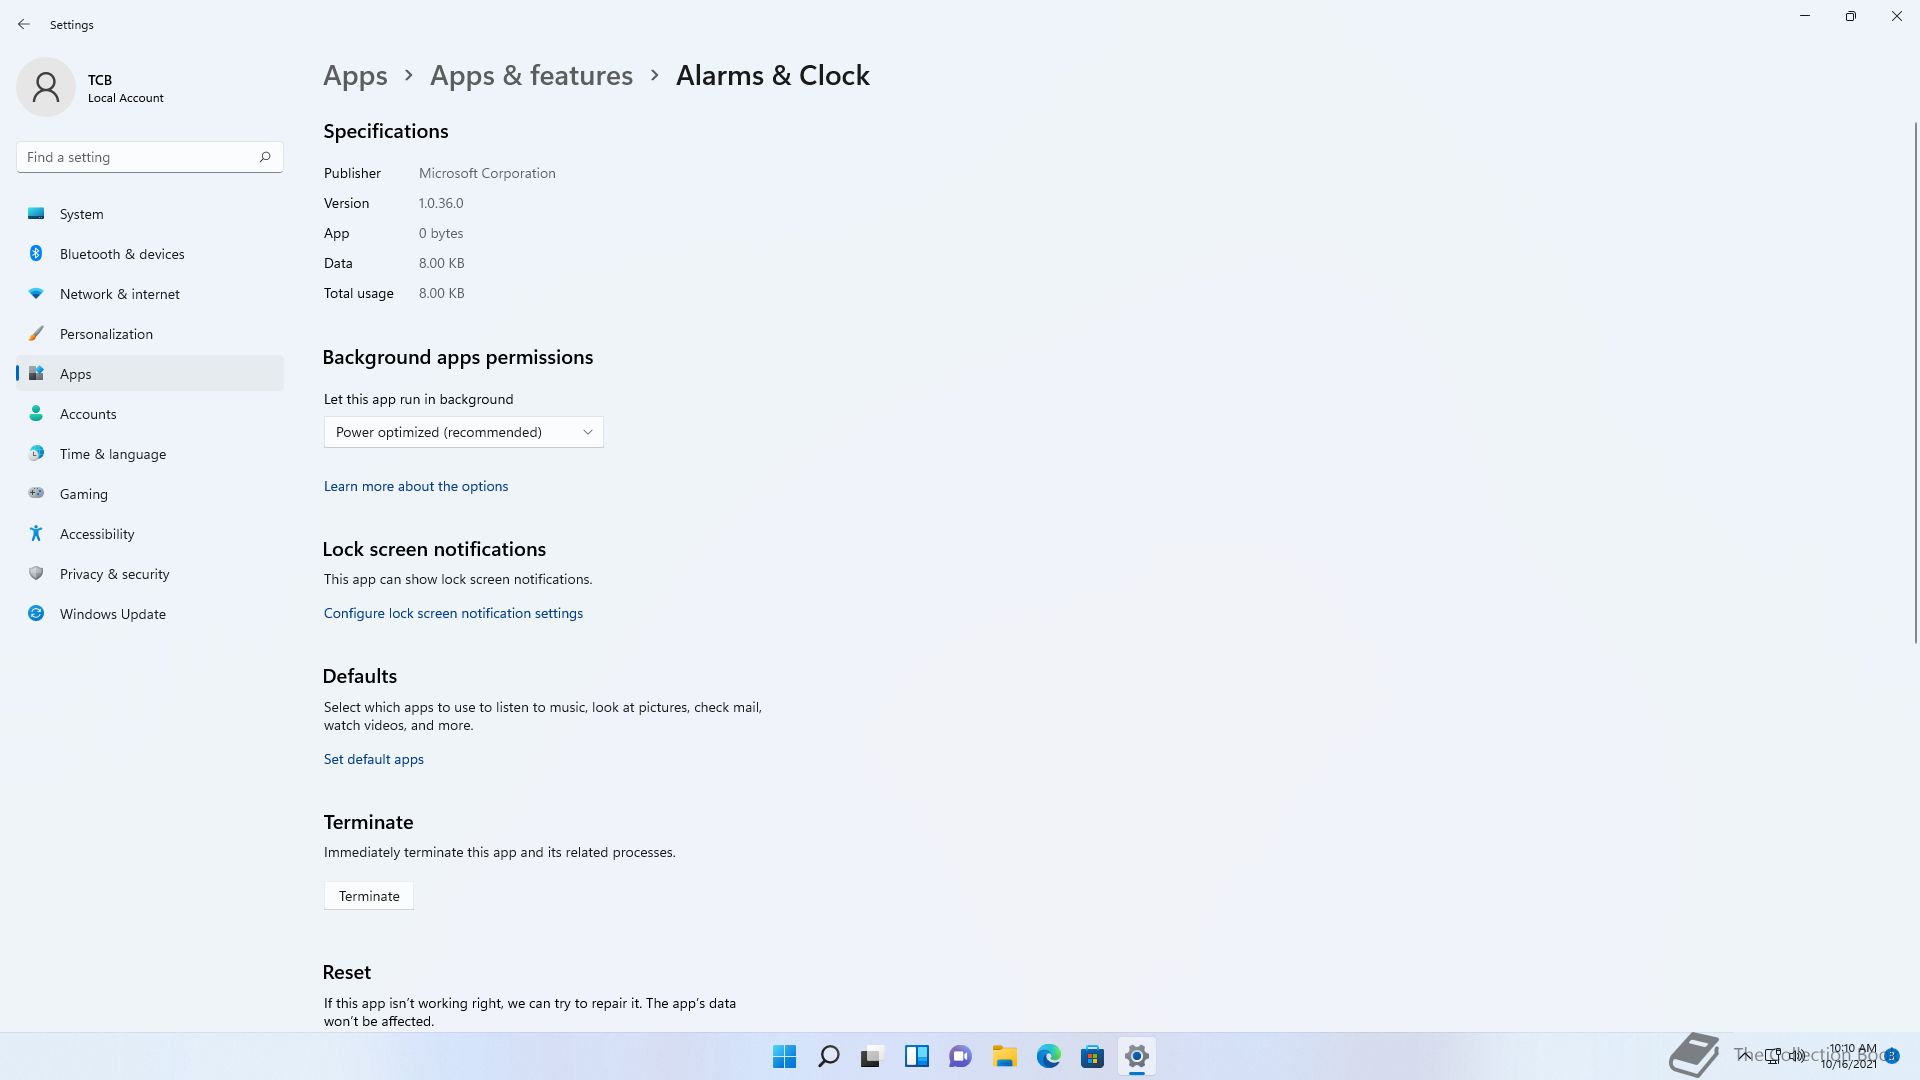1920x1080 pixels.
Task: Open the Power optimized background dropdown
Action: click(x=463, y=432)
